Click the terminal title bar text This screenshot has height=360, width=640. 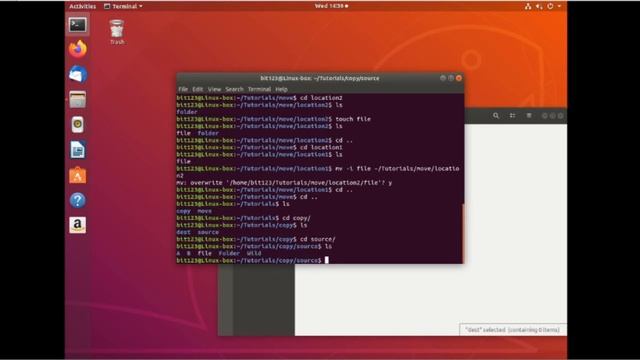pyautogui.click(x=320, y=78)
